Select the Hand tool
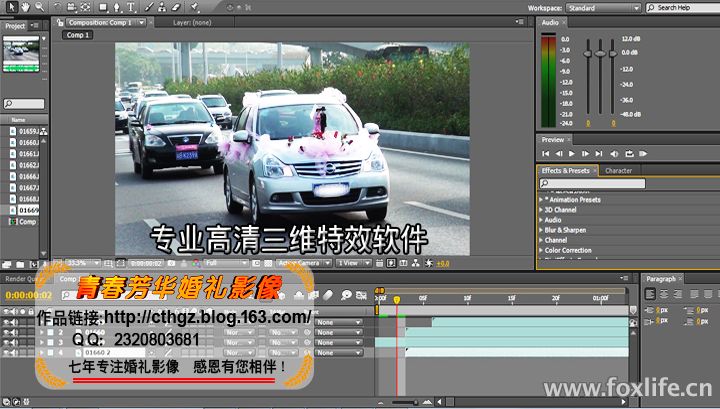720x409 pixels. pos(26,6)
